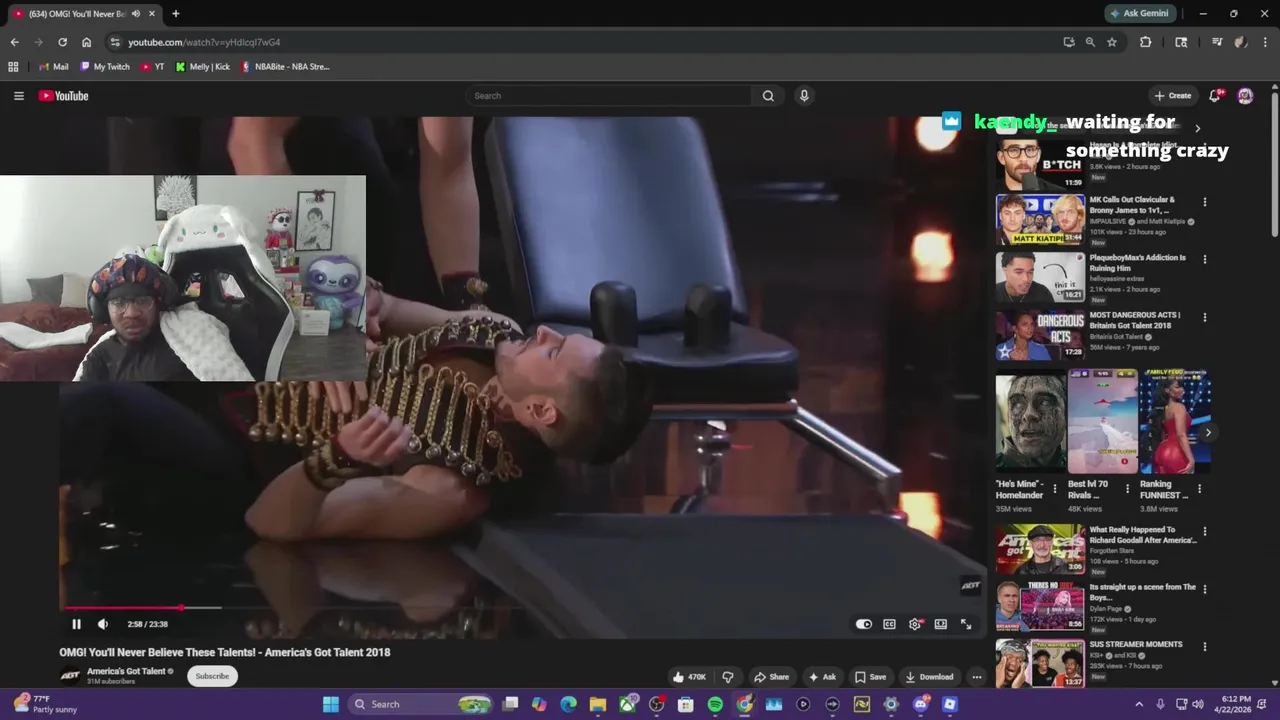
Task: Open options for MK Calls Out video
Action: [1204, 202]
